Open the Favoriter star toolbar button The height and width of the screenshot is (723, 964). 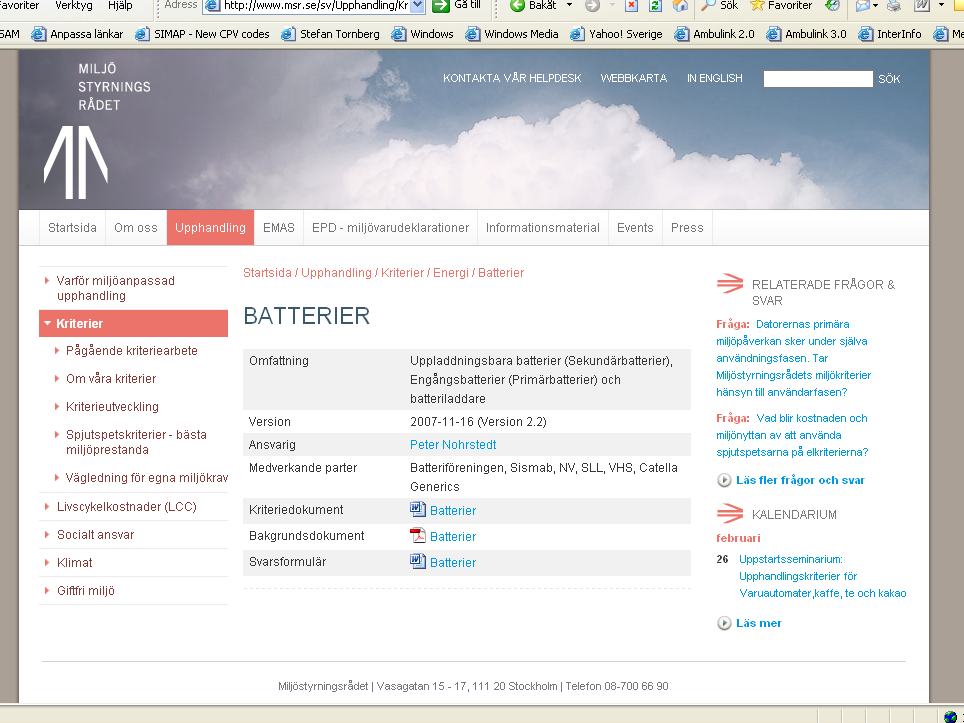coord(781,6)
